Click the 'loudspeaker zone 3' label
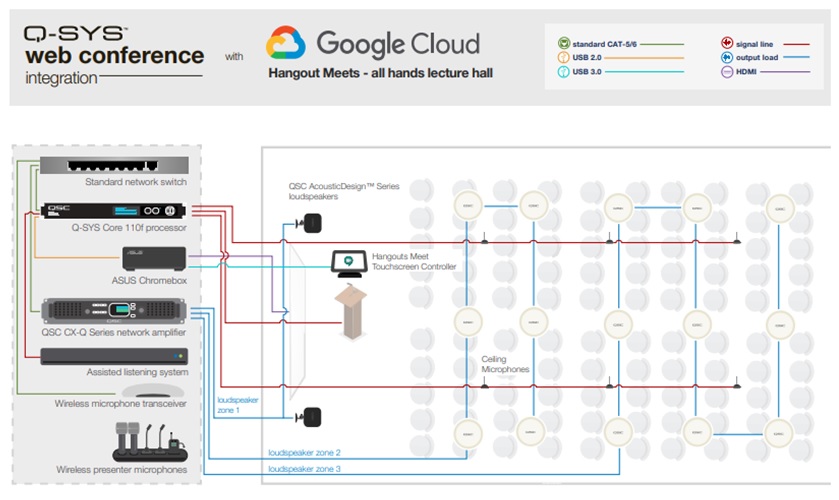Screen dimensions: 839x500 pyautogui.click(x=304, y=469)
